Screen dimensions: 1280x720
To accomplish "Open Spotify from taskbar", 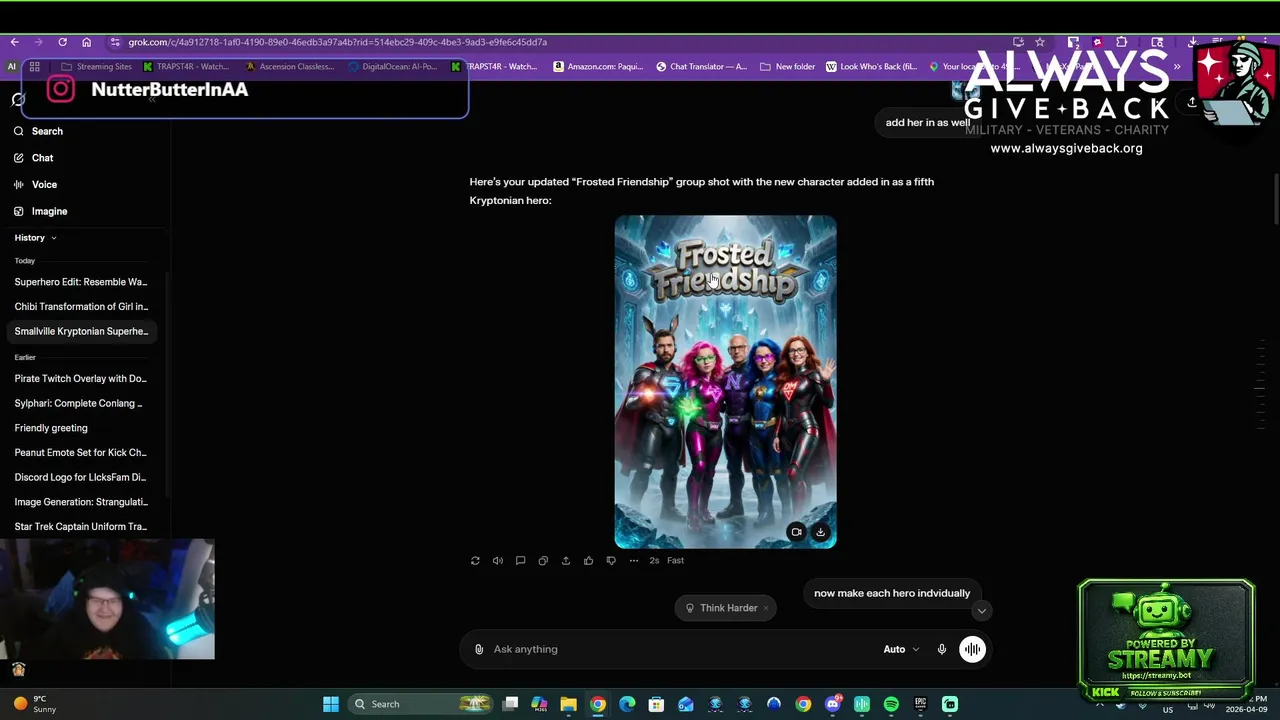I will coord(891,704).
